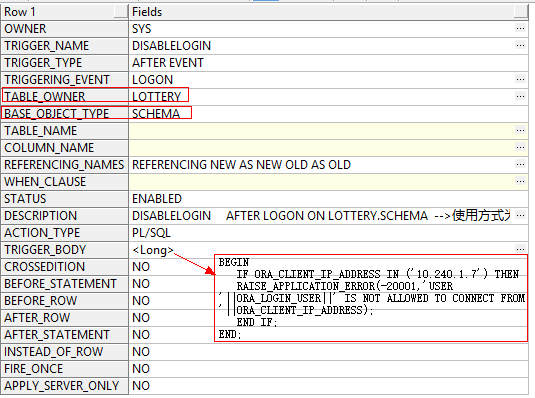Select the 'LOGON' value
Image resolution: width=535 pixels, height=398 pixels.
tap(152, 80)
